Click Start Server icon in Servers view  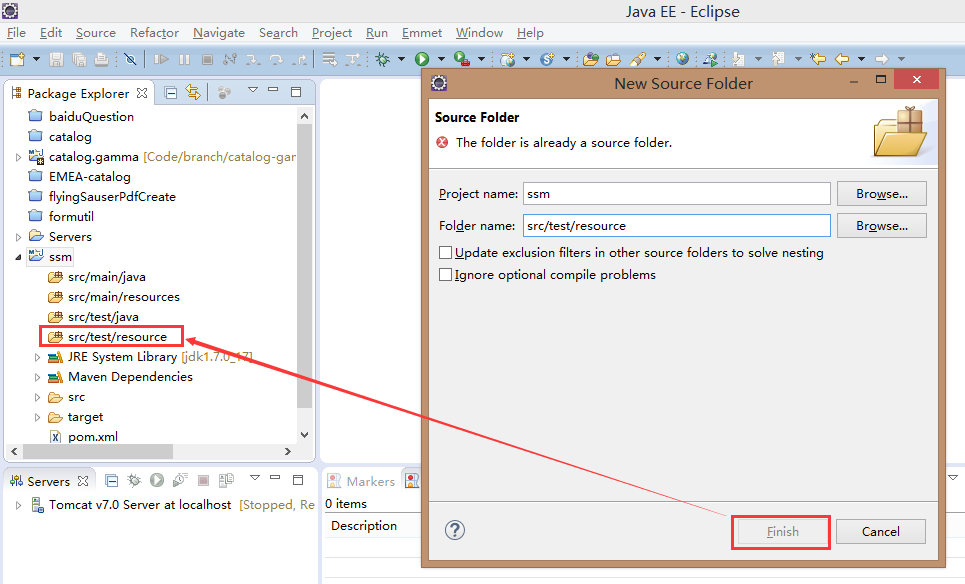(157, 480)
